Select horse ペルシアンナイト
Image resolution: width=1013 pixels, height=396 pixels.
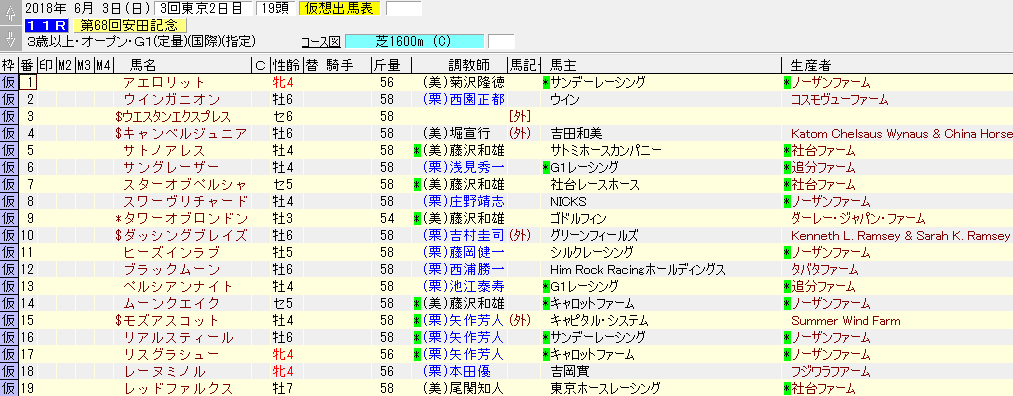[x=178, y=286]
